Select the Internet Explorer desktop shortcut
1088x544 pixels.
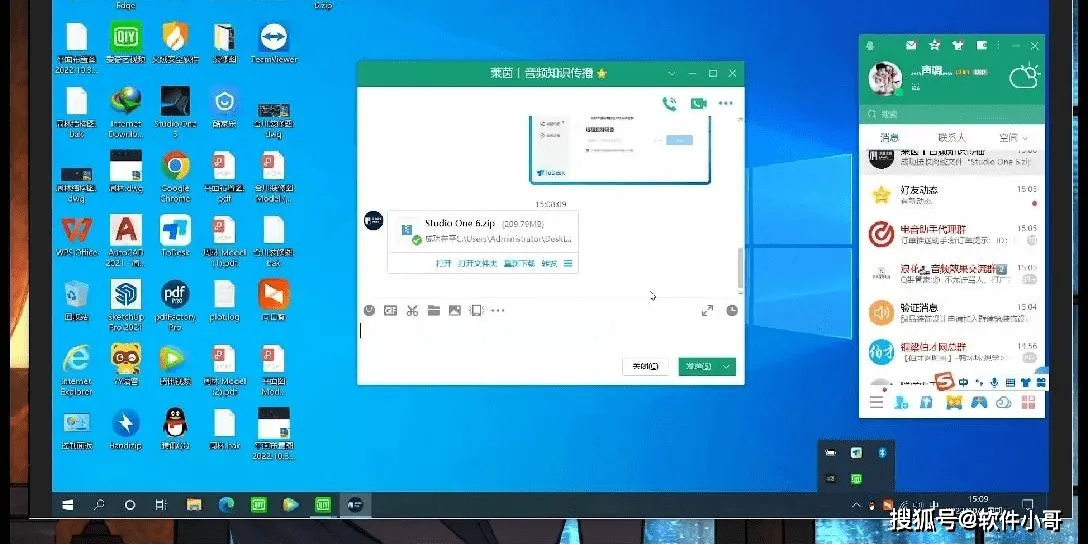76,369
